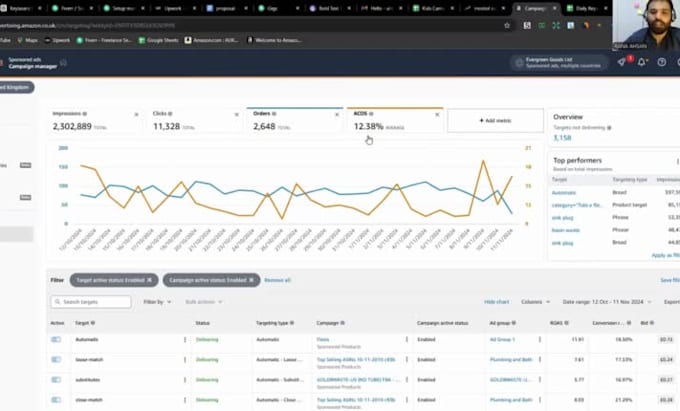Screen dimensions: 680x411
Task: Open the Fixos campaign link
Action: [323, 339]
